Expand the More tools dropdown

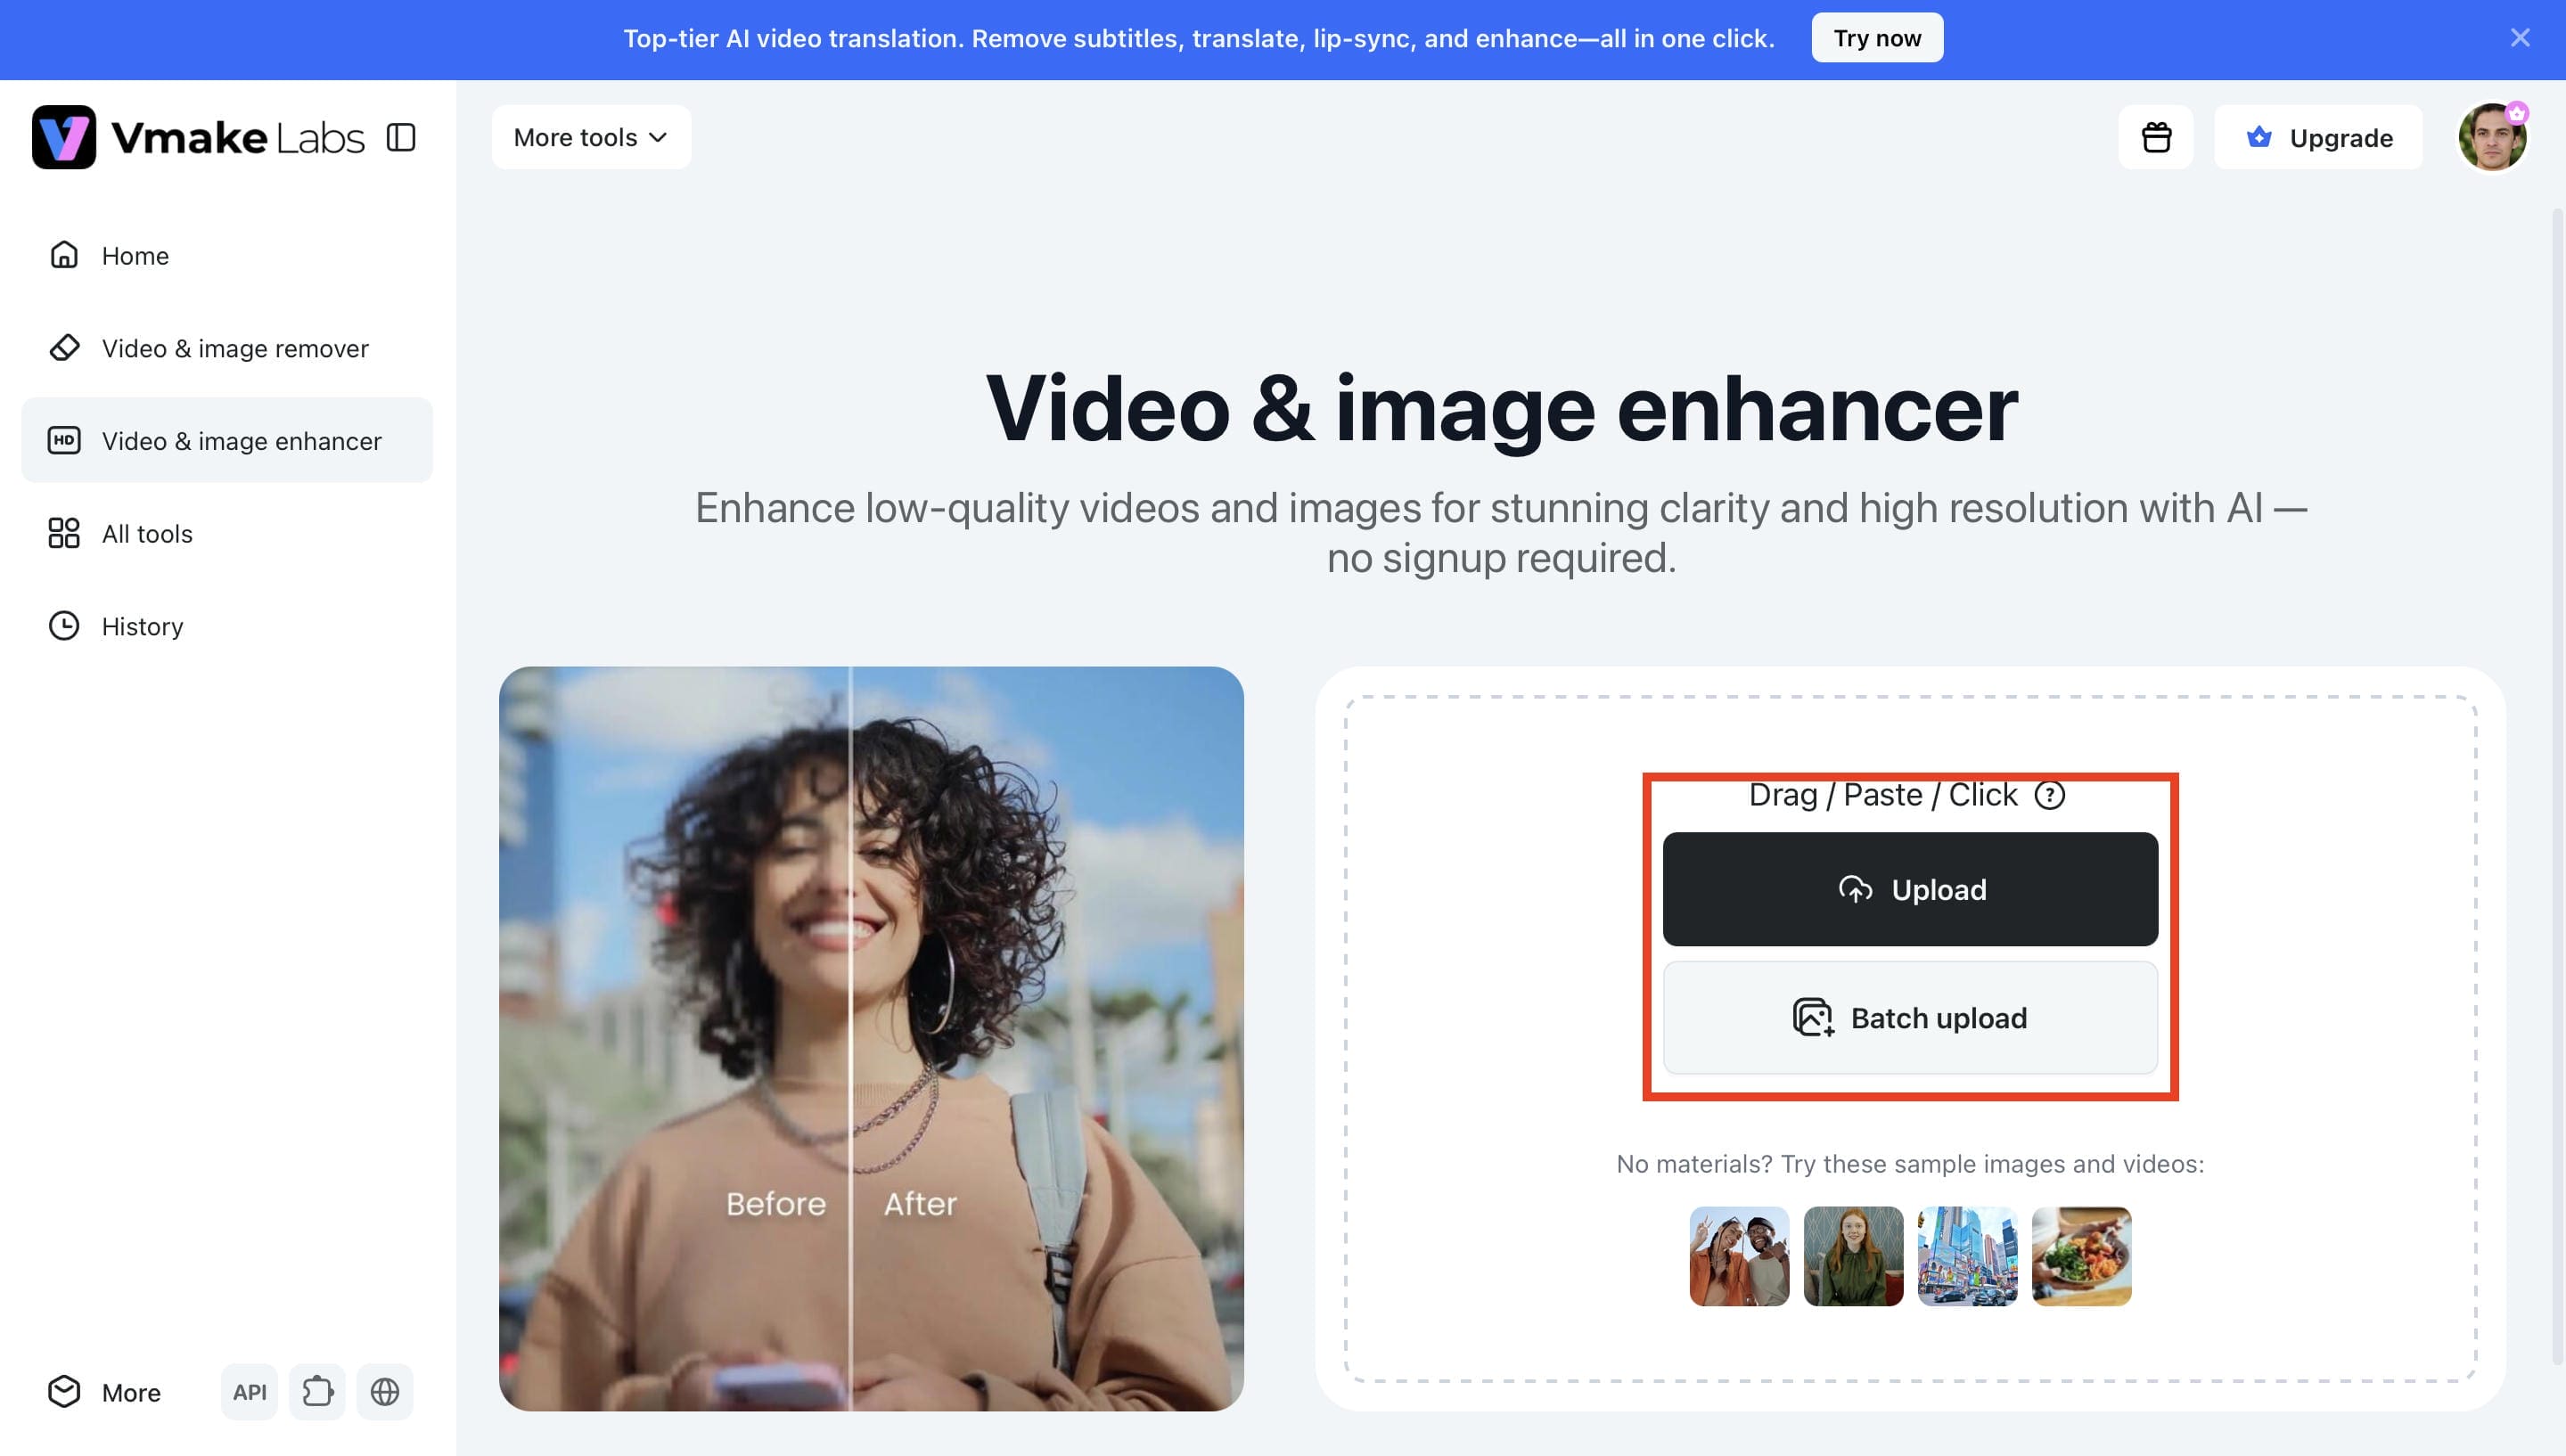coord(591,137)
